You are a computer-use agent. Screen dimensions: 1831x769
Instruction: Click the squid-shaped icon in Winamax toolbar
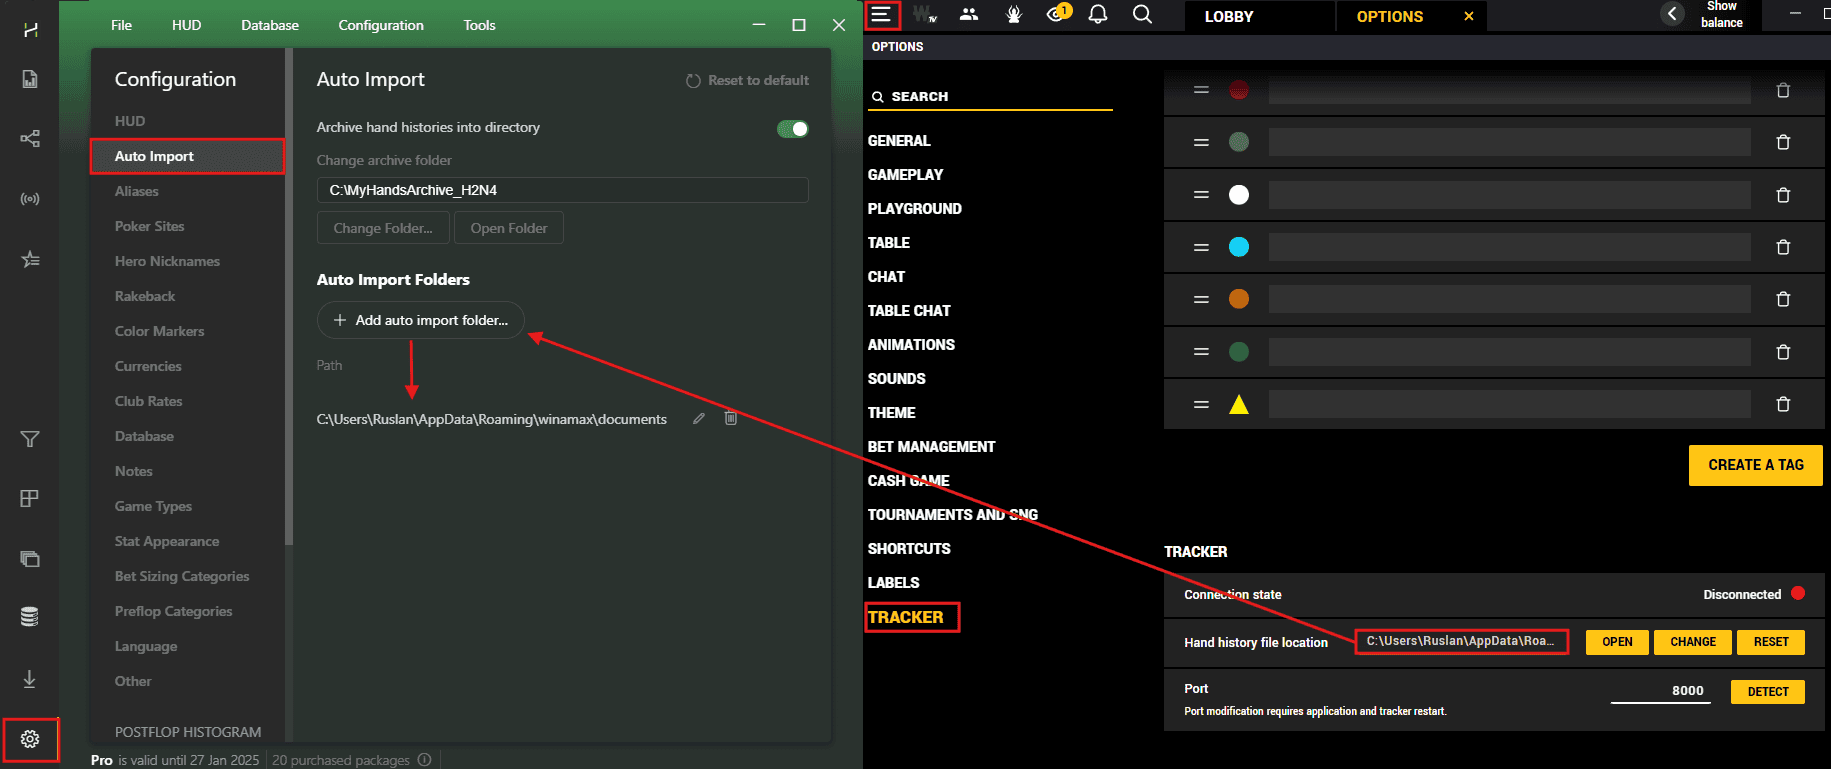point(1013,14)
